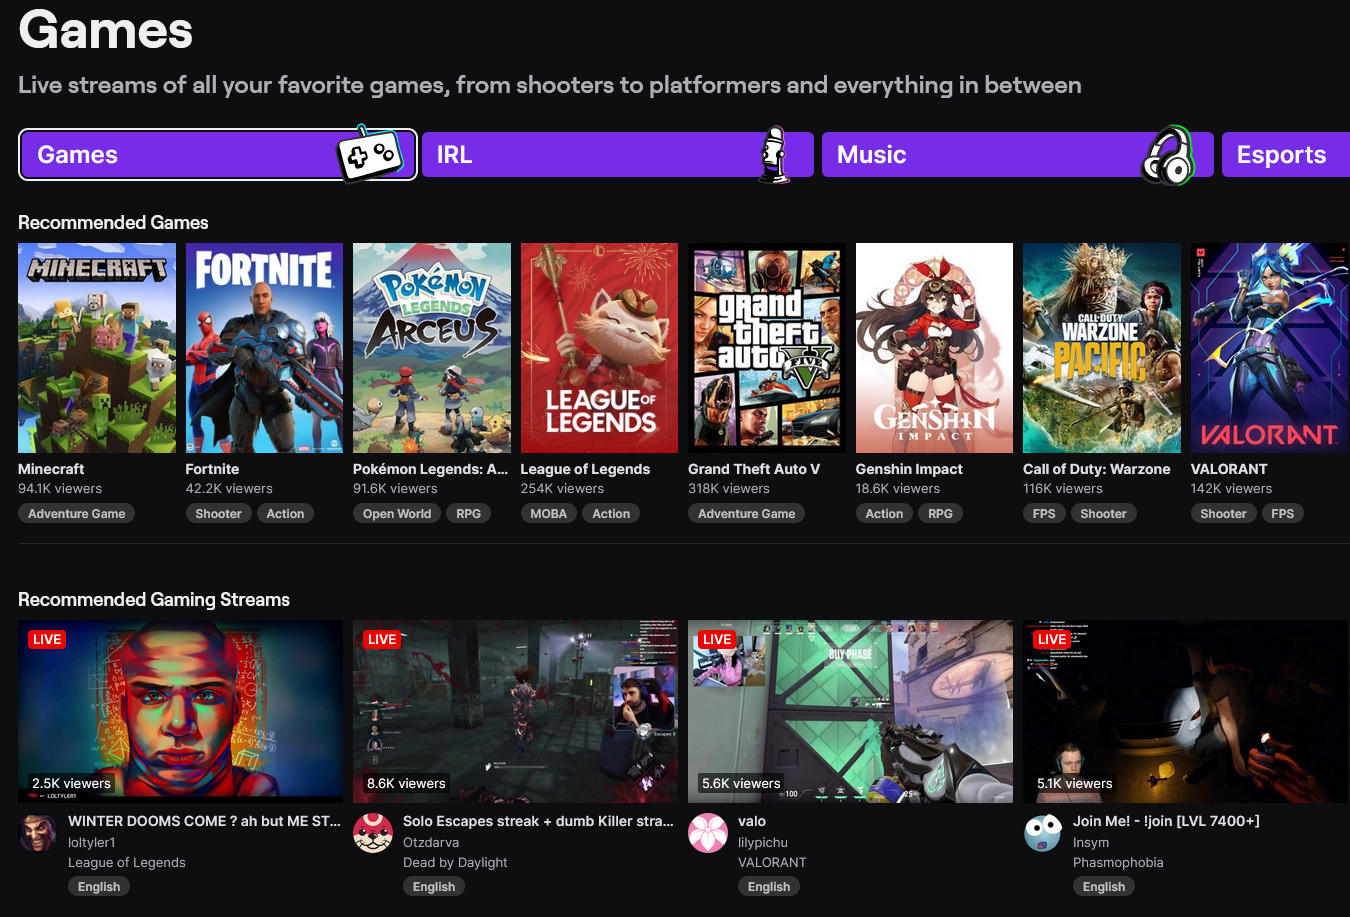Select the RPG tag under Pokémon Legends
This screenshot has width=1350, height=917.
tap(469, 514)
